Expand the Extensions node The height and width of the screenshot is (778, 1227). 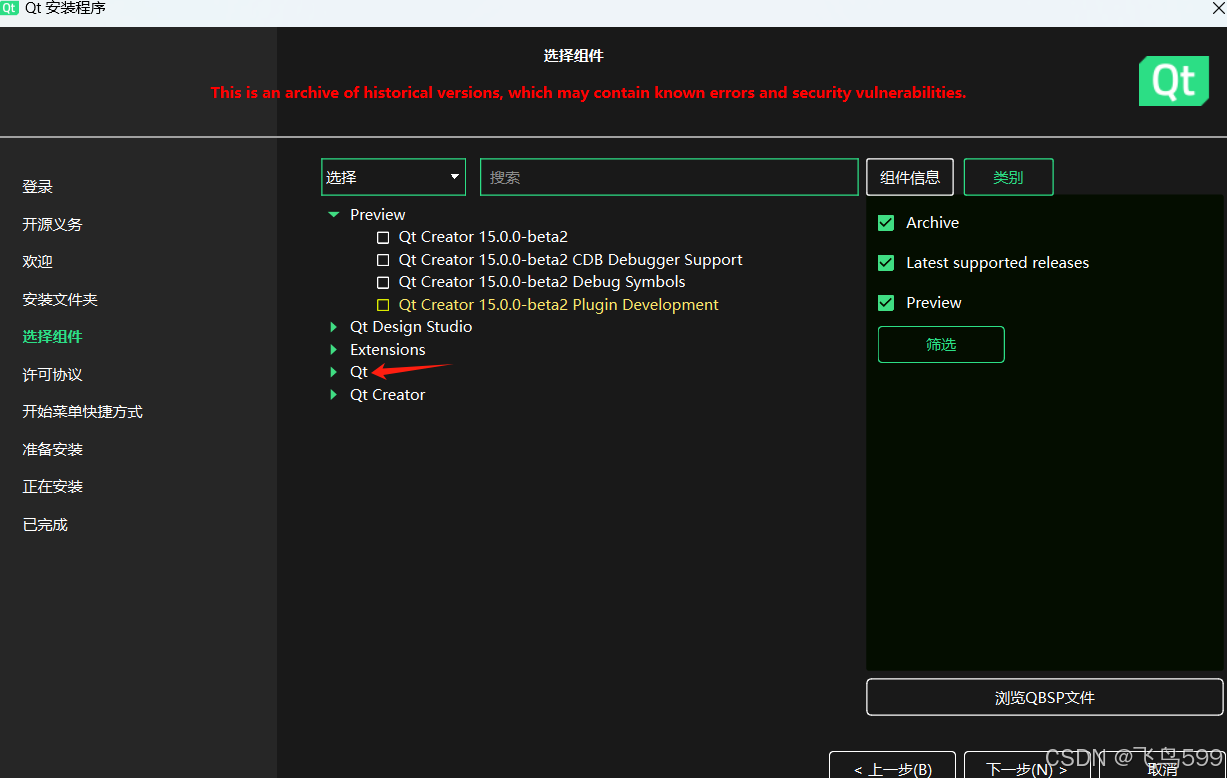click(334, 350)
